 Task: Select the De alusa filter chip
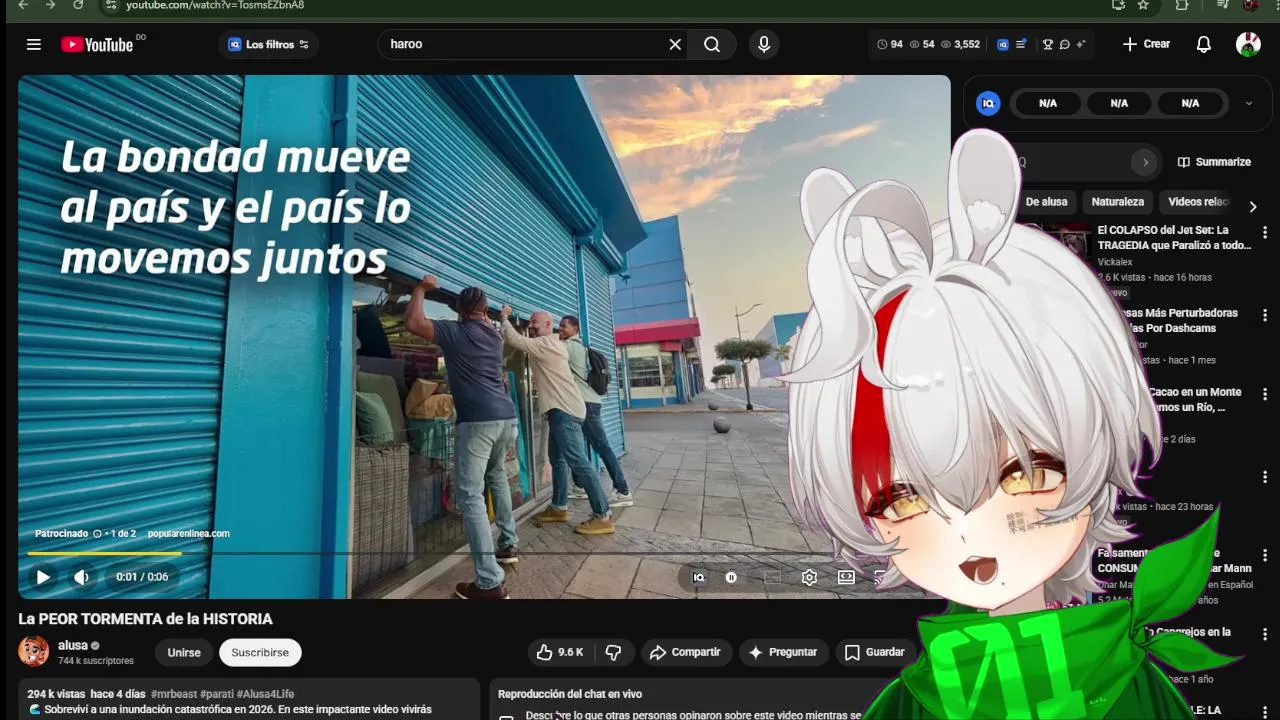(x=1046, y=202)
